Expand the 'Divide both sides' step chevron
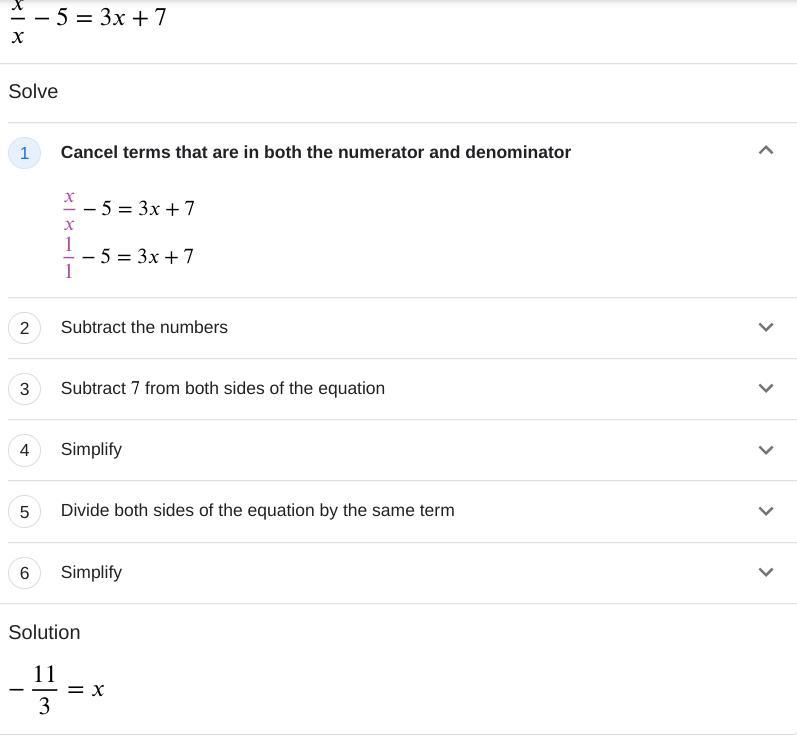 point(766,511)
